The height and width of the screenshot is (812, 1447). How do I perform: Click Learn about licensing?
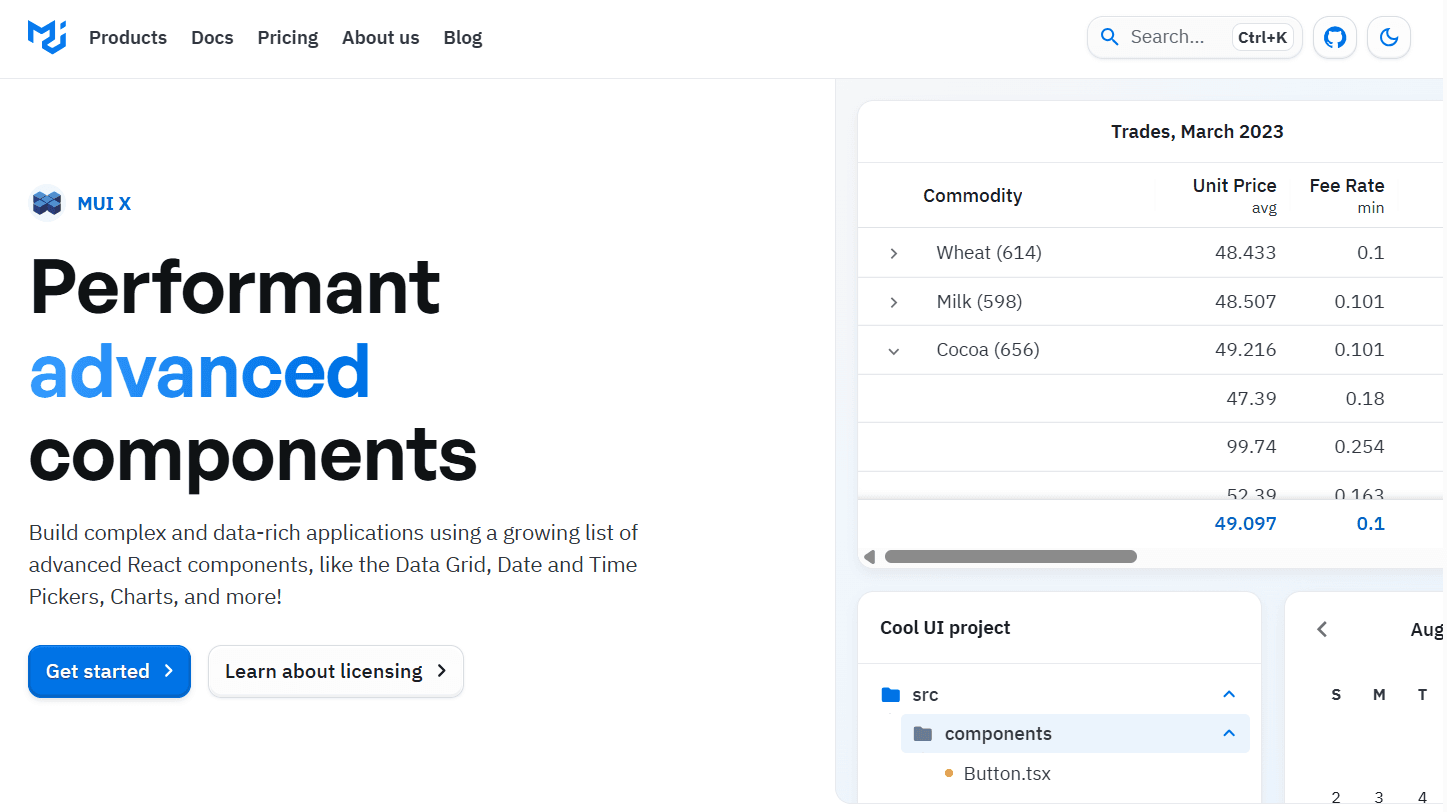[x=336, y=671]
